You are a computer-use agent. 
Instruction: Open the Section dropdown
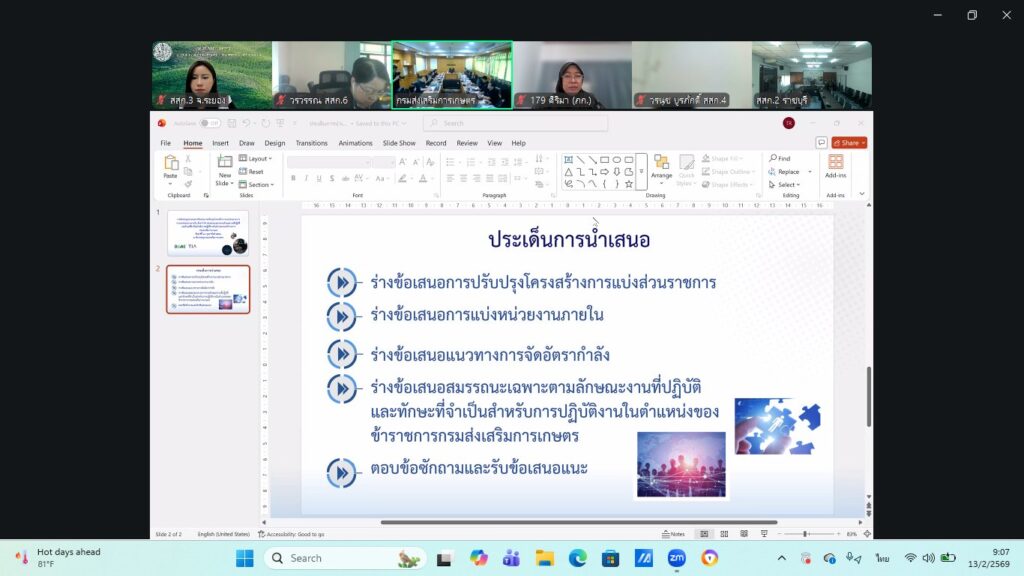pos(259,184)
